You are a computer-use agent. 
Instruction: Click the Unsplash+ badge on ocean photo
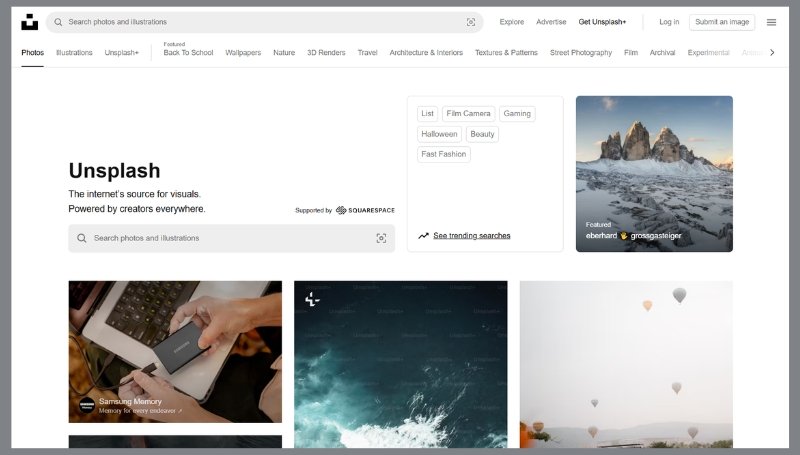point(312,299)
